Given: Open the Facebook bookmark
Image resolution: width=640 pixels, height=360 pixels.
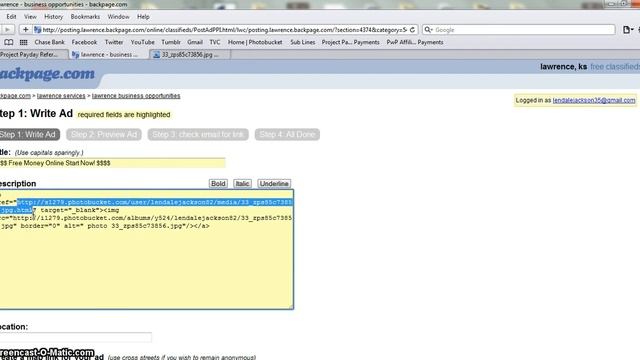Looking at the screenshot, I should 84,42.
